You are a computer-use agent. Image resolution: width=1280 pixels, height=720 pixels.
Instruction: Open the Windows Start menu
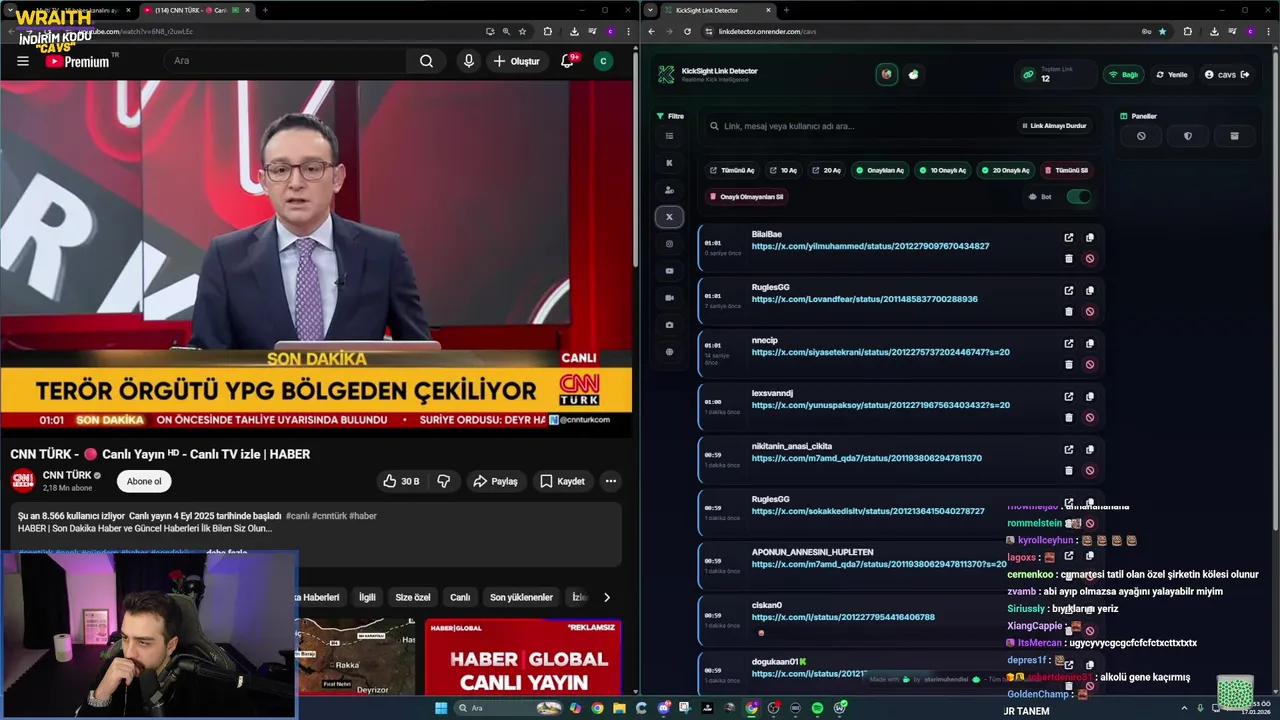coord(440,708)
